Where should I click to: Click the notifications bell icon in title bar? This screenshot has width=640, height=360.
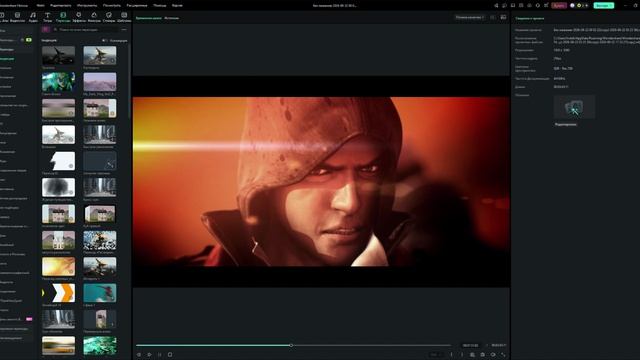coord(538,5)
